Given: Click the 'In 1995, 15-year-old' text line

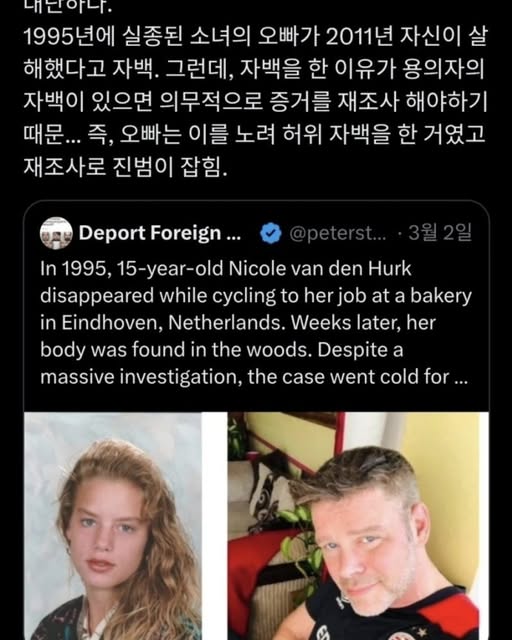Looking at the screenshot, I should pos(226,269).
